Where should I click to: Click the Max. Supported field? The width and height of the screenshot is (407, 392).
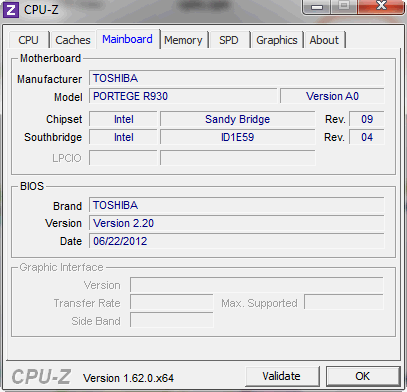pos(344,303)
